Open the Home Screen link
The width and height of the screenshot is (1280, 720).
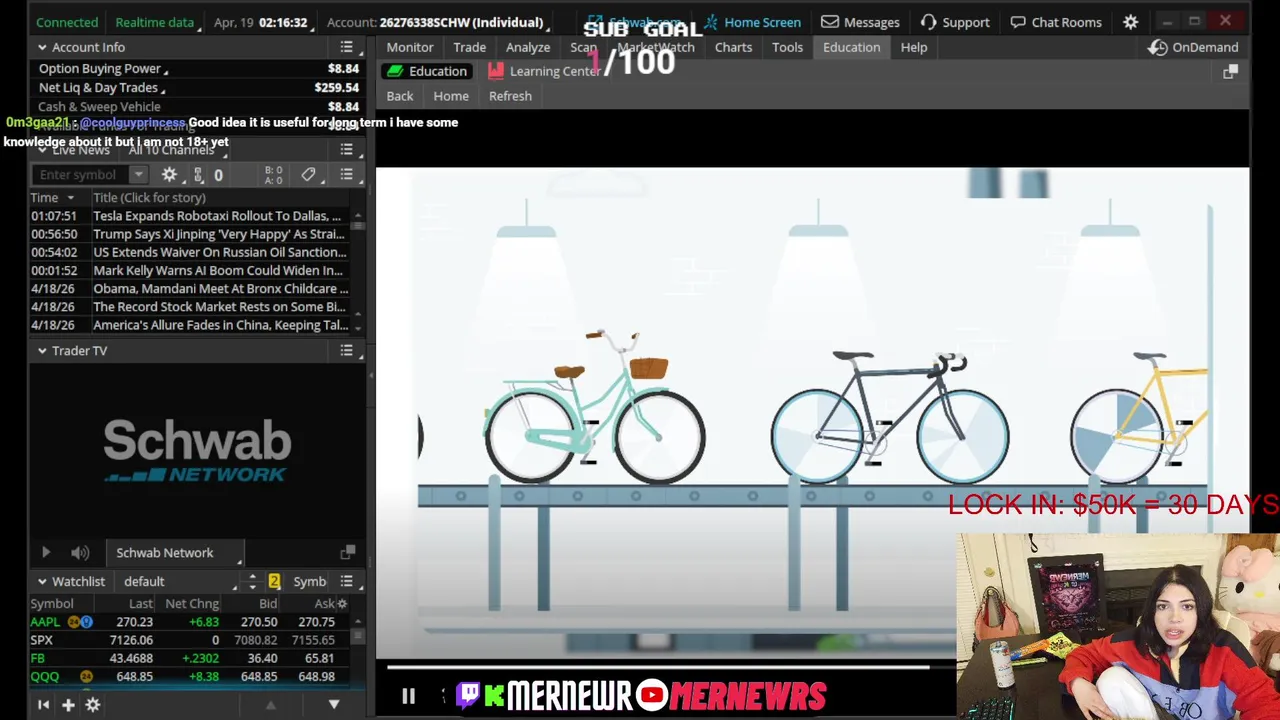tap(752, 22)
